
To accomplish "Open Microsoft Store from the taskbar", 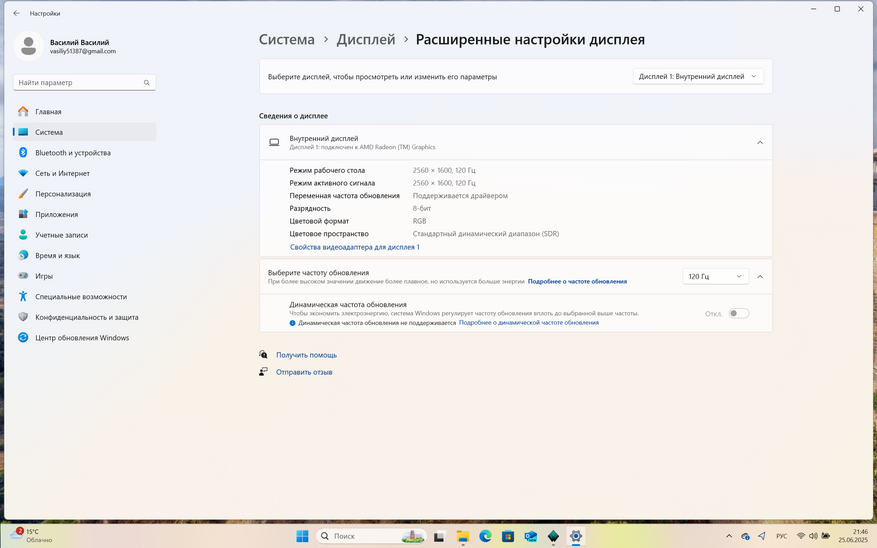I will pos(508,536).
